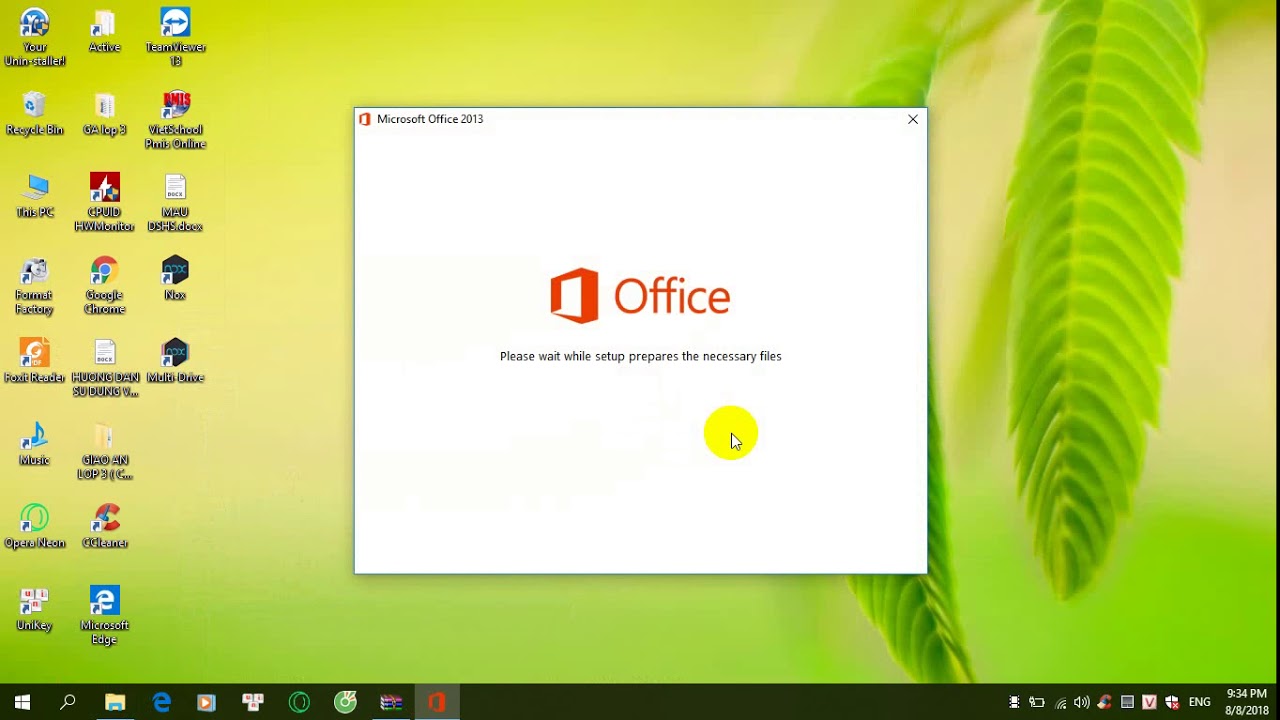Image resolution: width=1280 pixels, height=720 pixels.
Task: Click the taskbar search magnifier
Action: pyautogui.click(x=68, y=702)
